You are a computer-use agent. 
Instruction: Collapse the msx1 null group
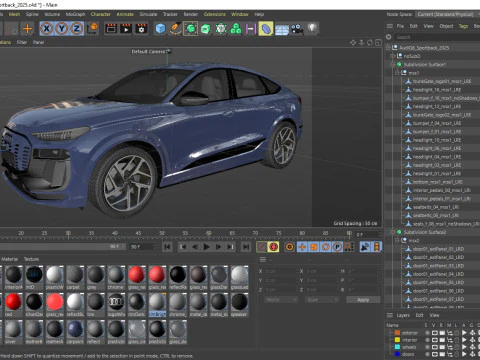click(397, 73)
